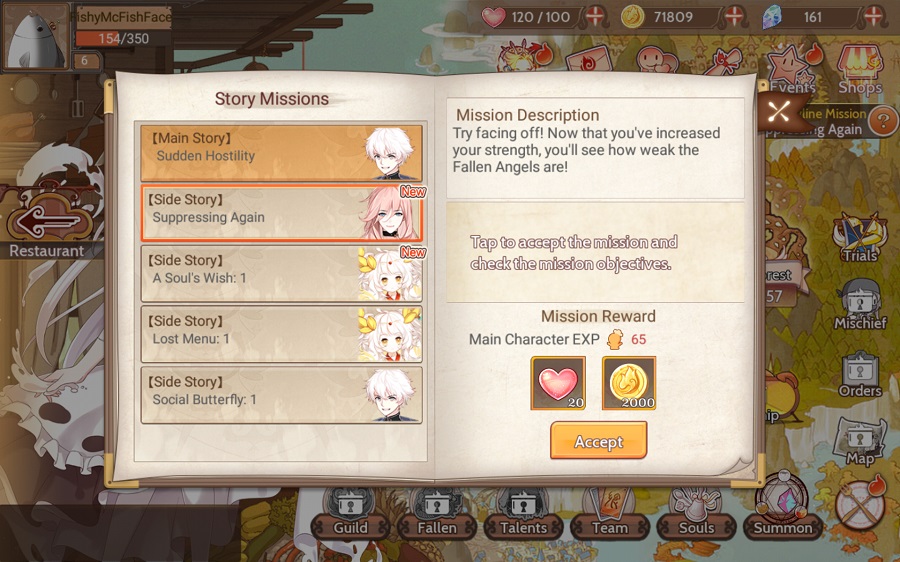Open the Shops icon
Viewport: 900px width, 562px height.
(x=859, y=70)
